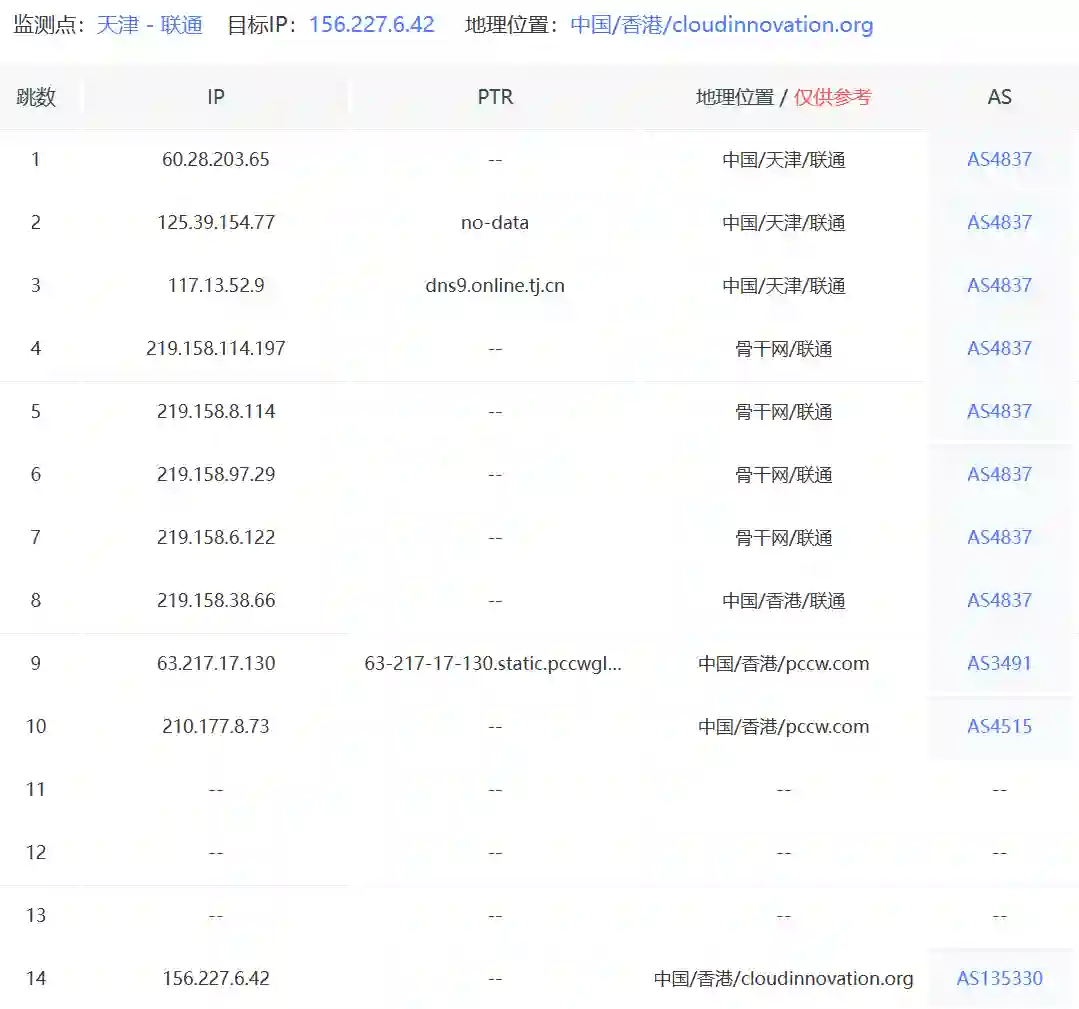Viewport: 1079px width, 1009px height.
Task: Open the 仅供参考 note in the header
Action: (834, 97)
